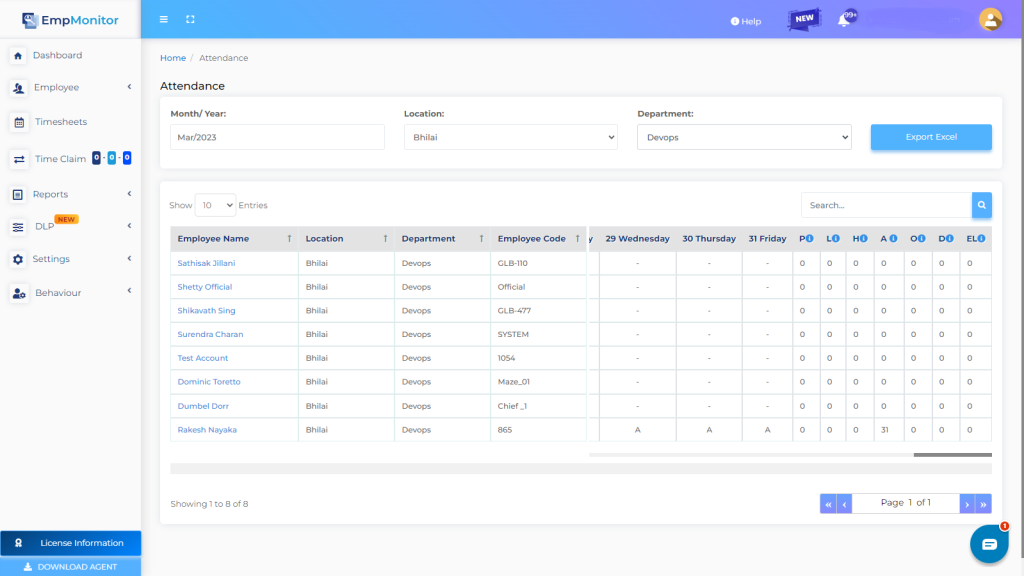Click the info icon next to L column
This screenshot has width=1024, height=576.
(x=836, y=238)
